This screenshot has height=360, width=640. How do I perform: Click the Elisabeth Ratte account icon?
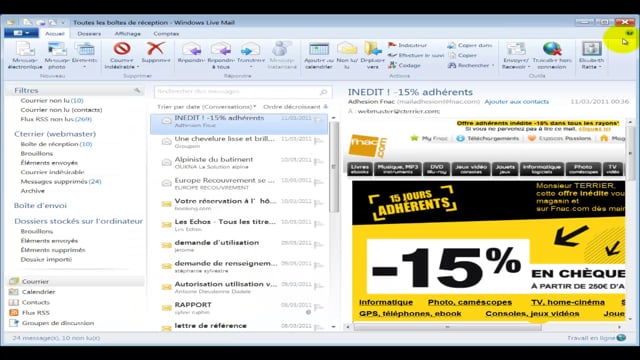pos(591,49)
